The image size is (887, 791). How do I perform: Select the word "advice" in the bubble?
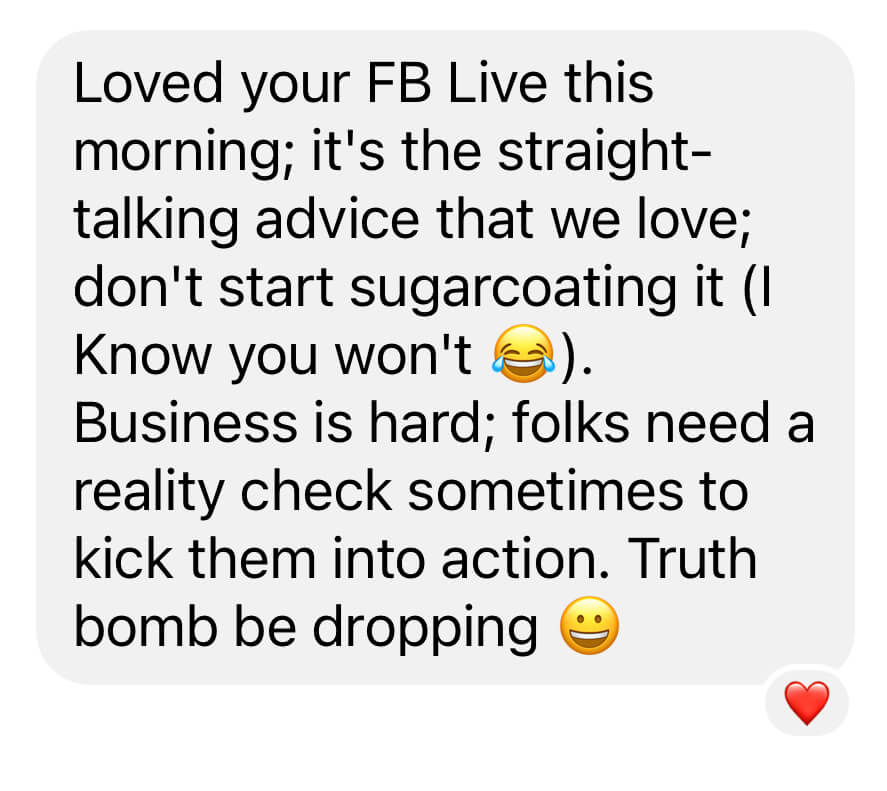(x=337, y=221)
